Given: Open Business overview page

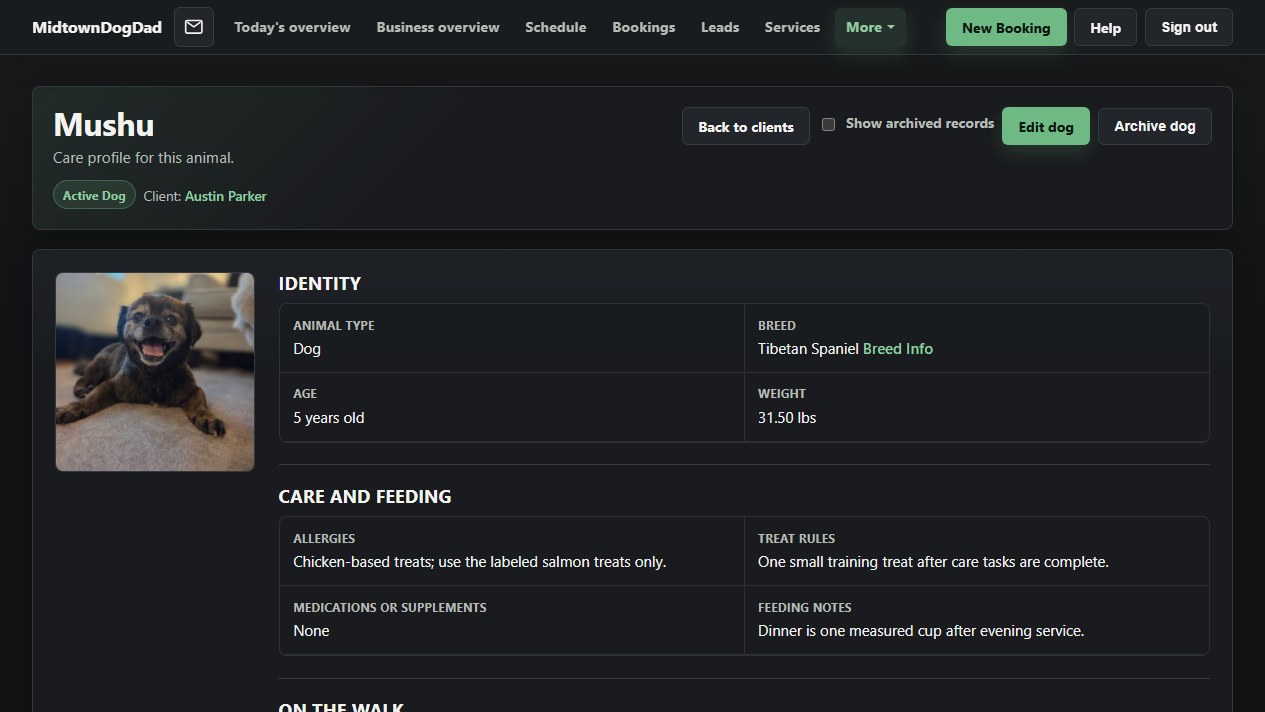Looking at the screenshot, I should pyautogui.click(x=438, y=27).
